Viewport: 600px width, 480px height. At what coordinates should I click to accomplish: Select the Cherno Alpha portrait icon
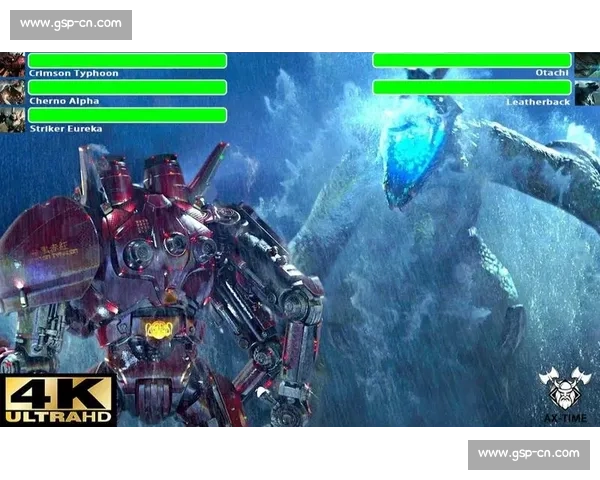tap(12, 93)
